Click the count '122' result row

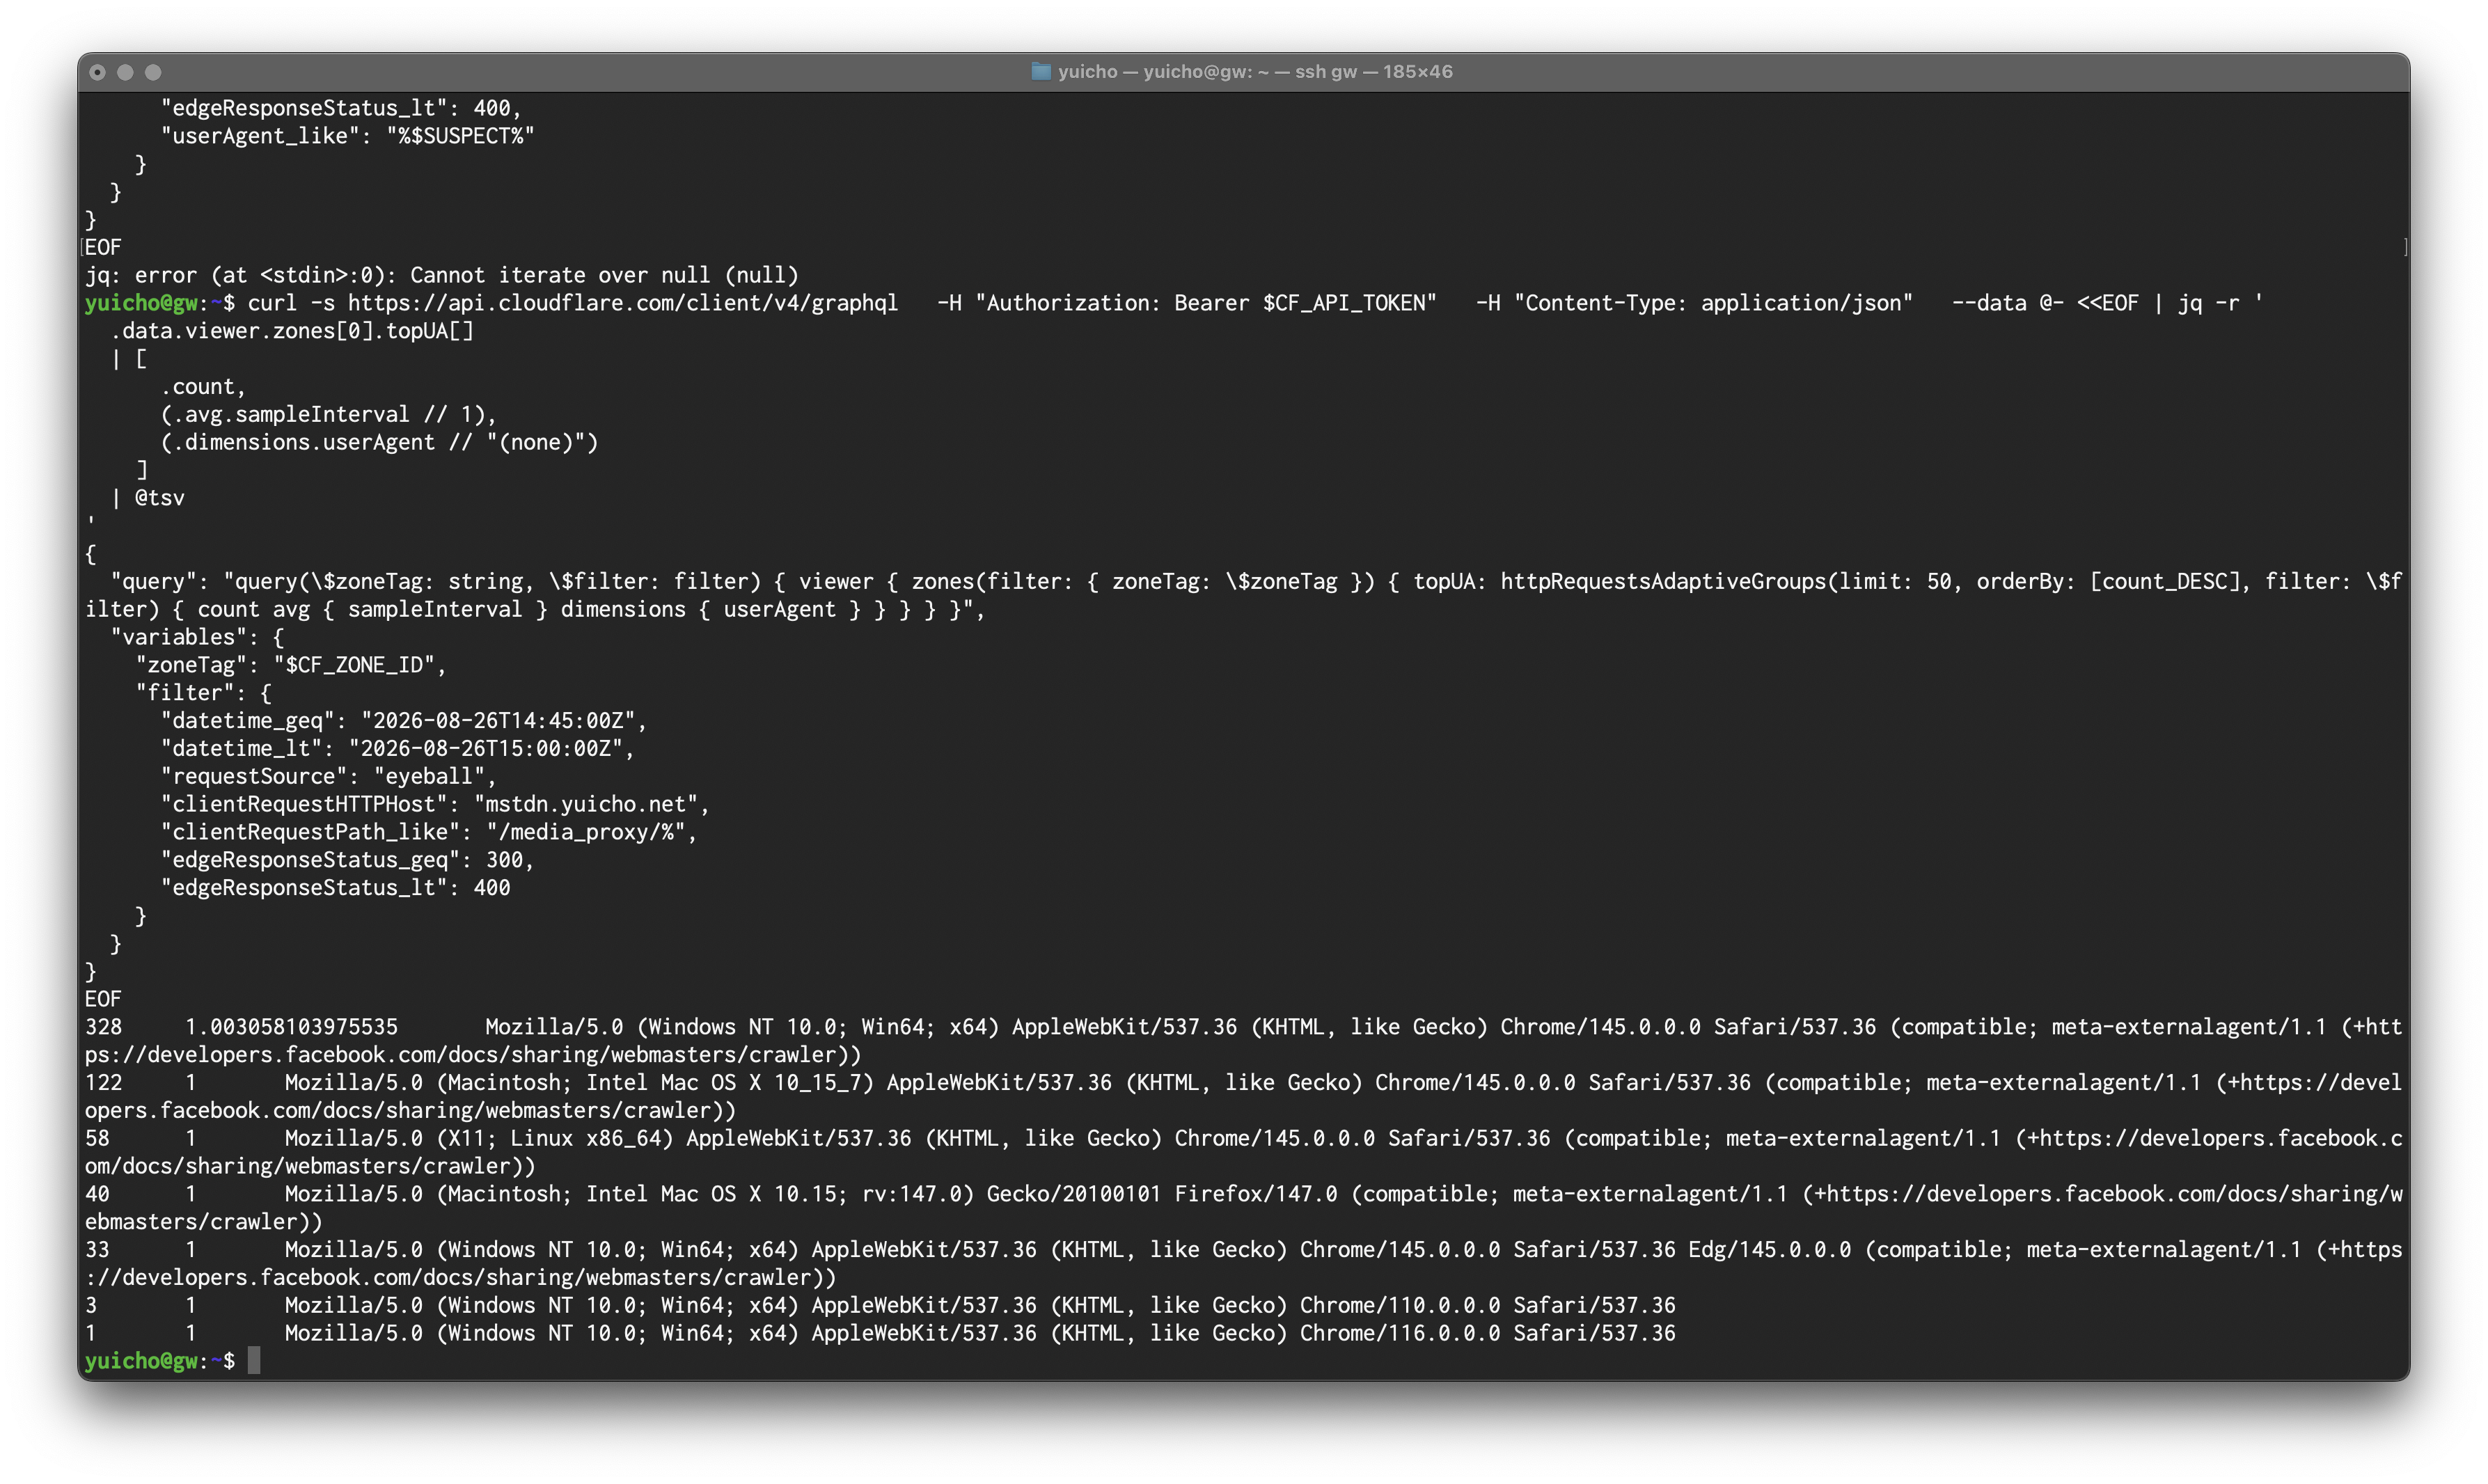103,1083
